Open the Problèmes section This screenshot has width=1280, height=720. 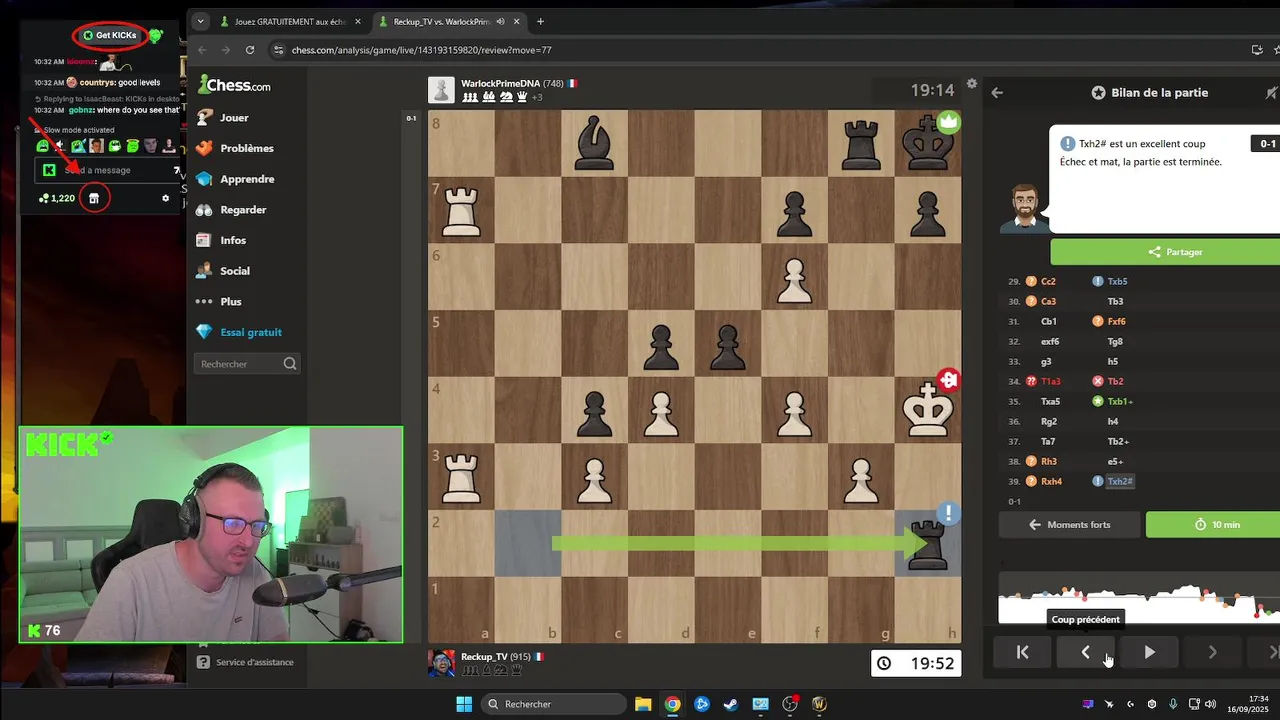point(234,148)
